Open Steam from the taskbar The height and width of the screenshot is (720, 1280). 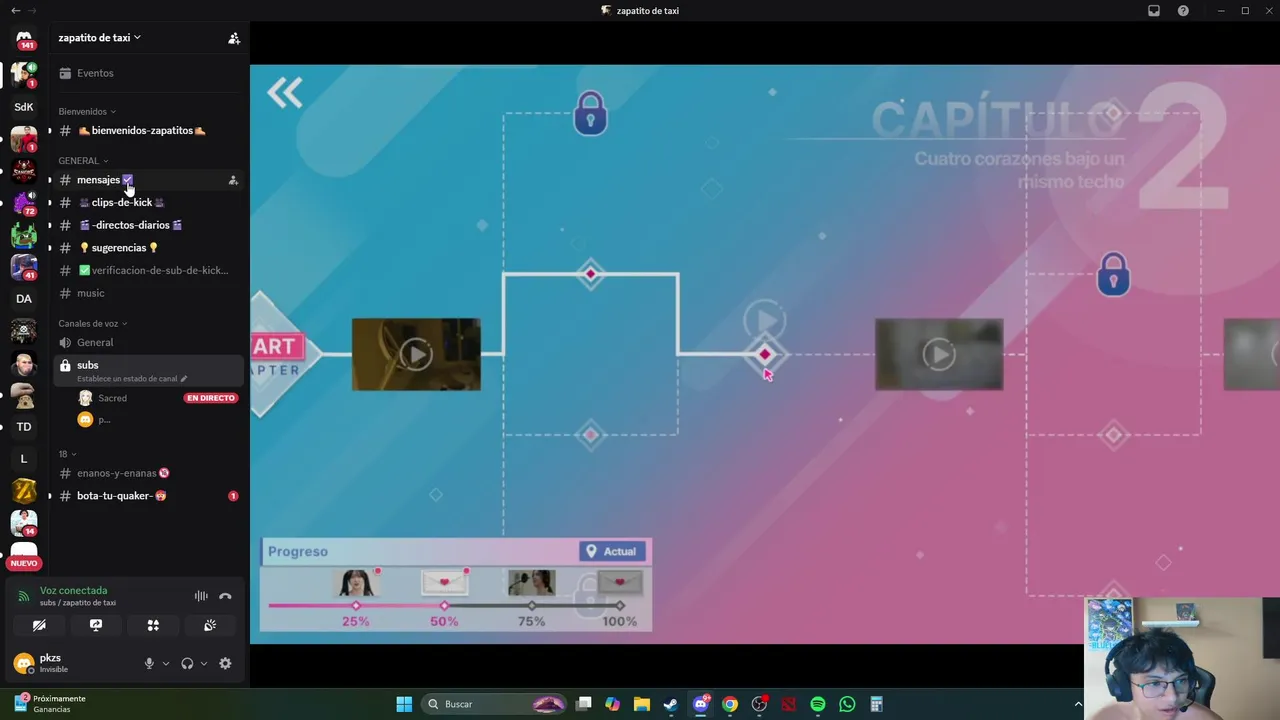click(x=671, y=704)
